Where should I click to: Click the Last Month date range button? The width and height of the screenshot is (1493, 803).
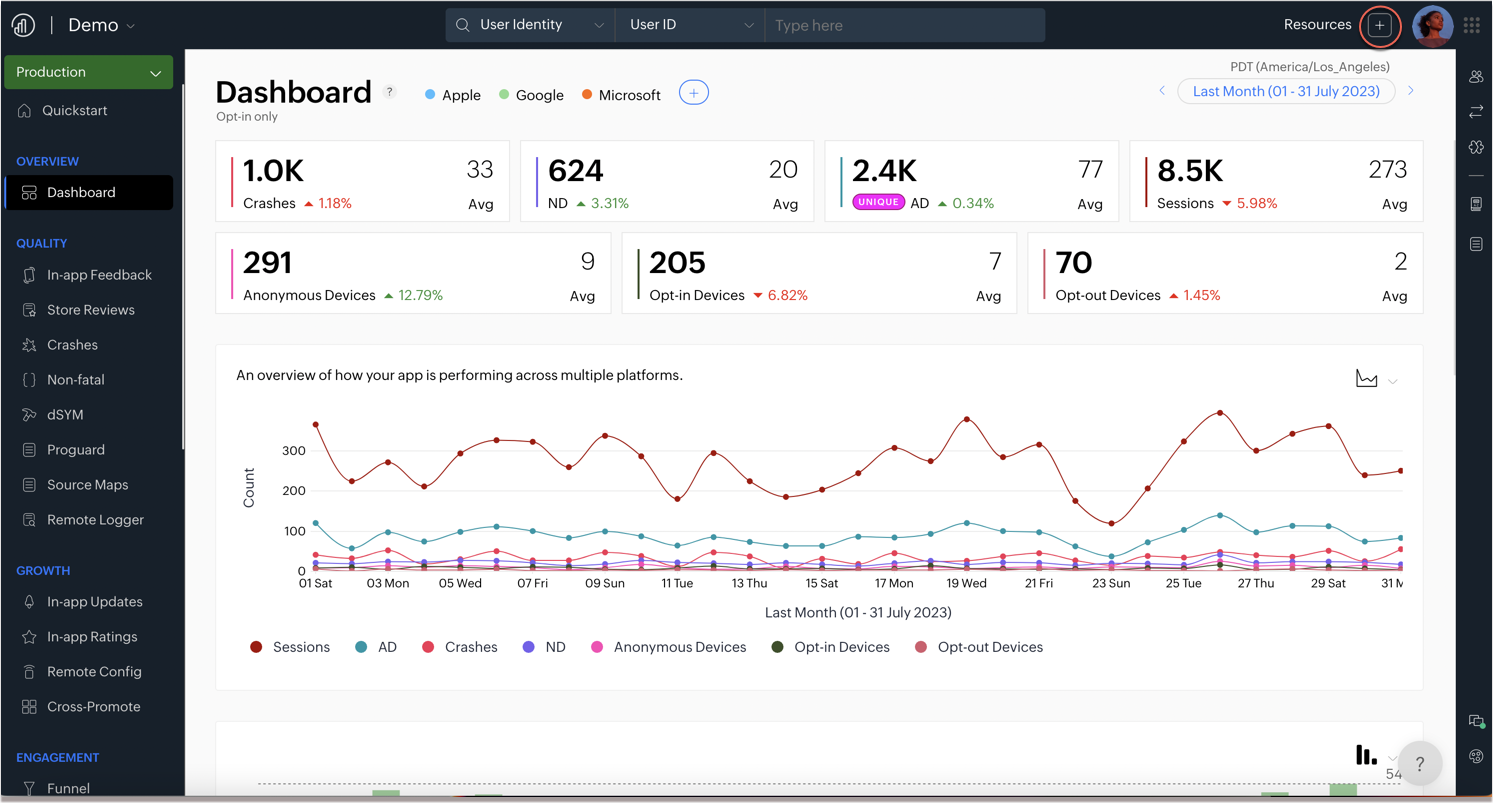tap(1286, 91)
